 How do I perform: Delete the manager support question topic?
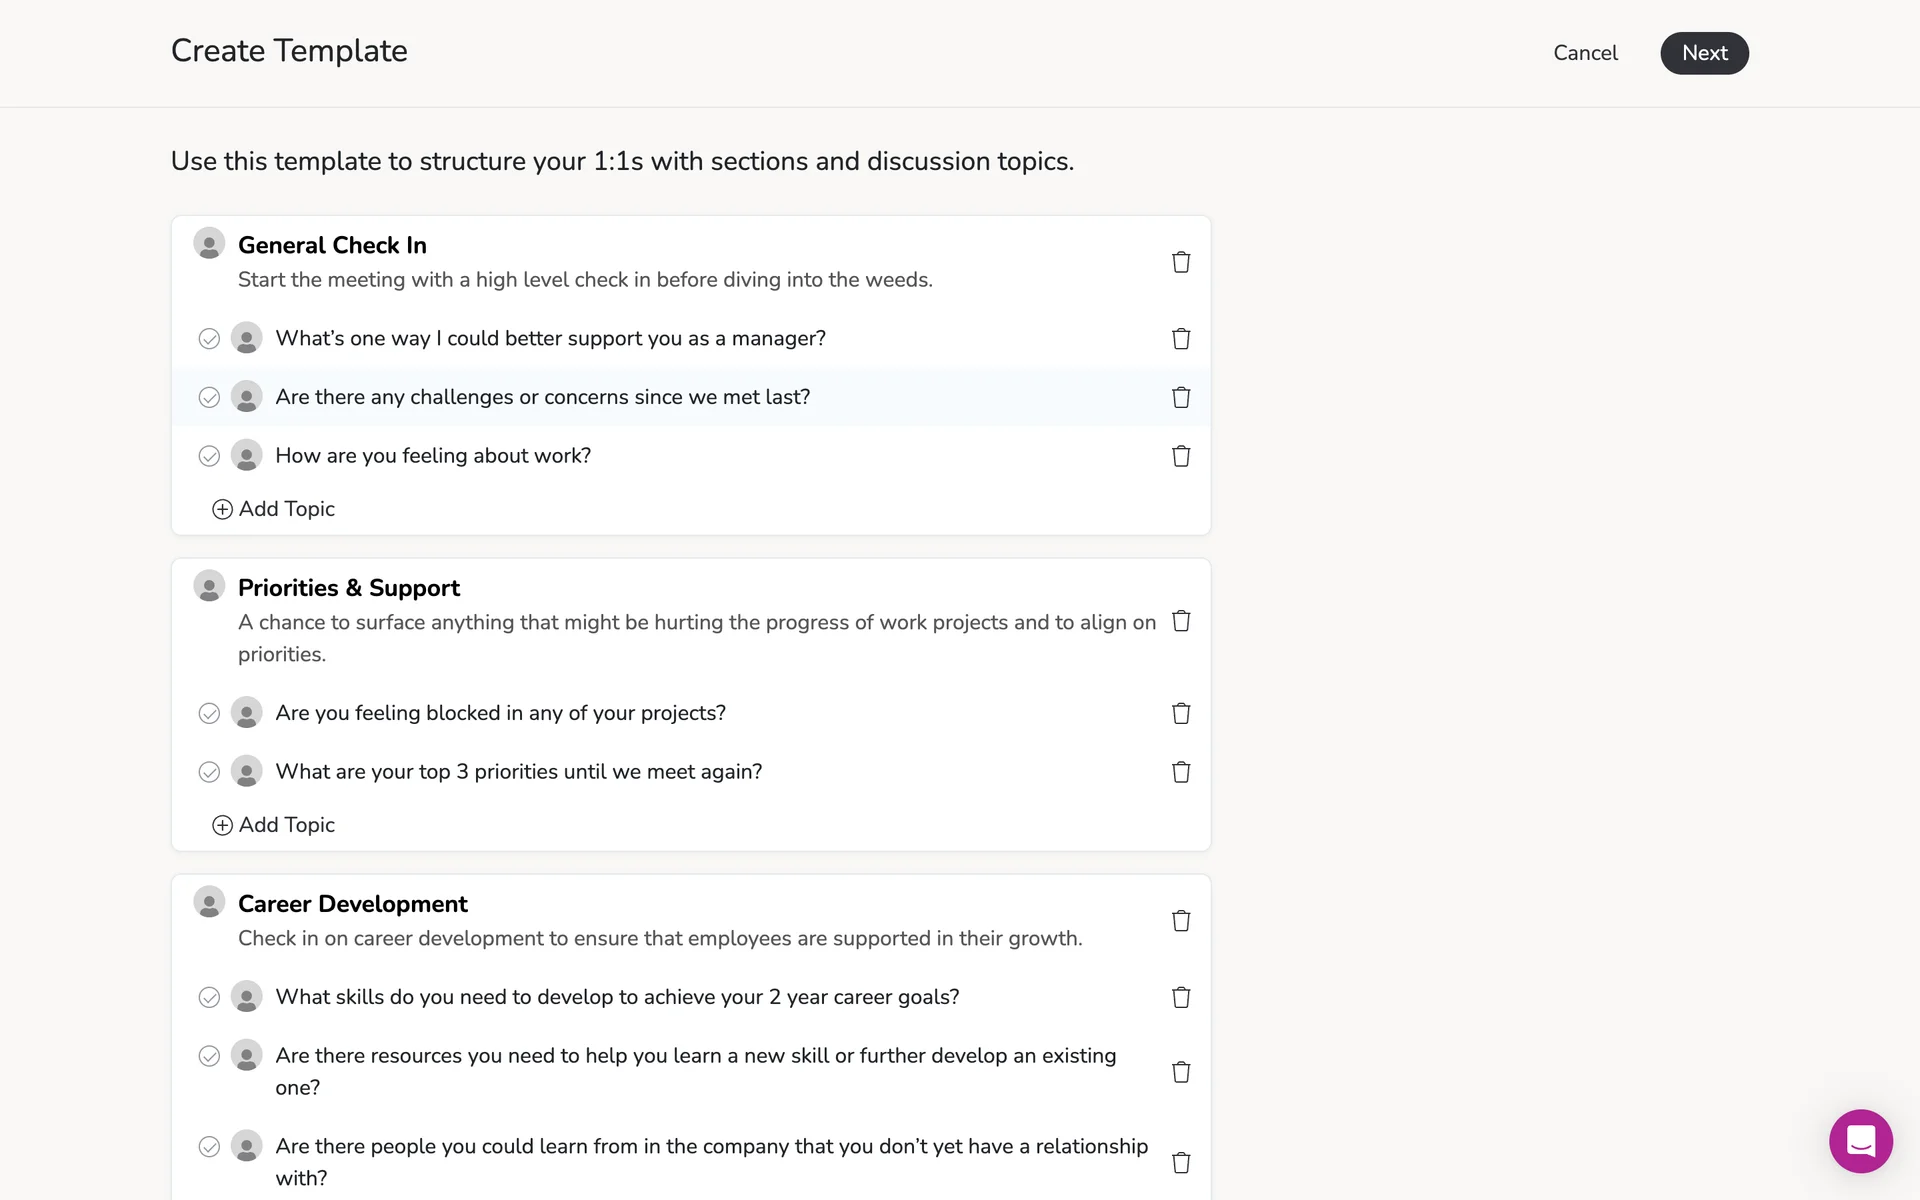(x=1181, y=339)
